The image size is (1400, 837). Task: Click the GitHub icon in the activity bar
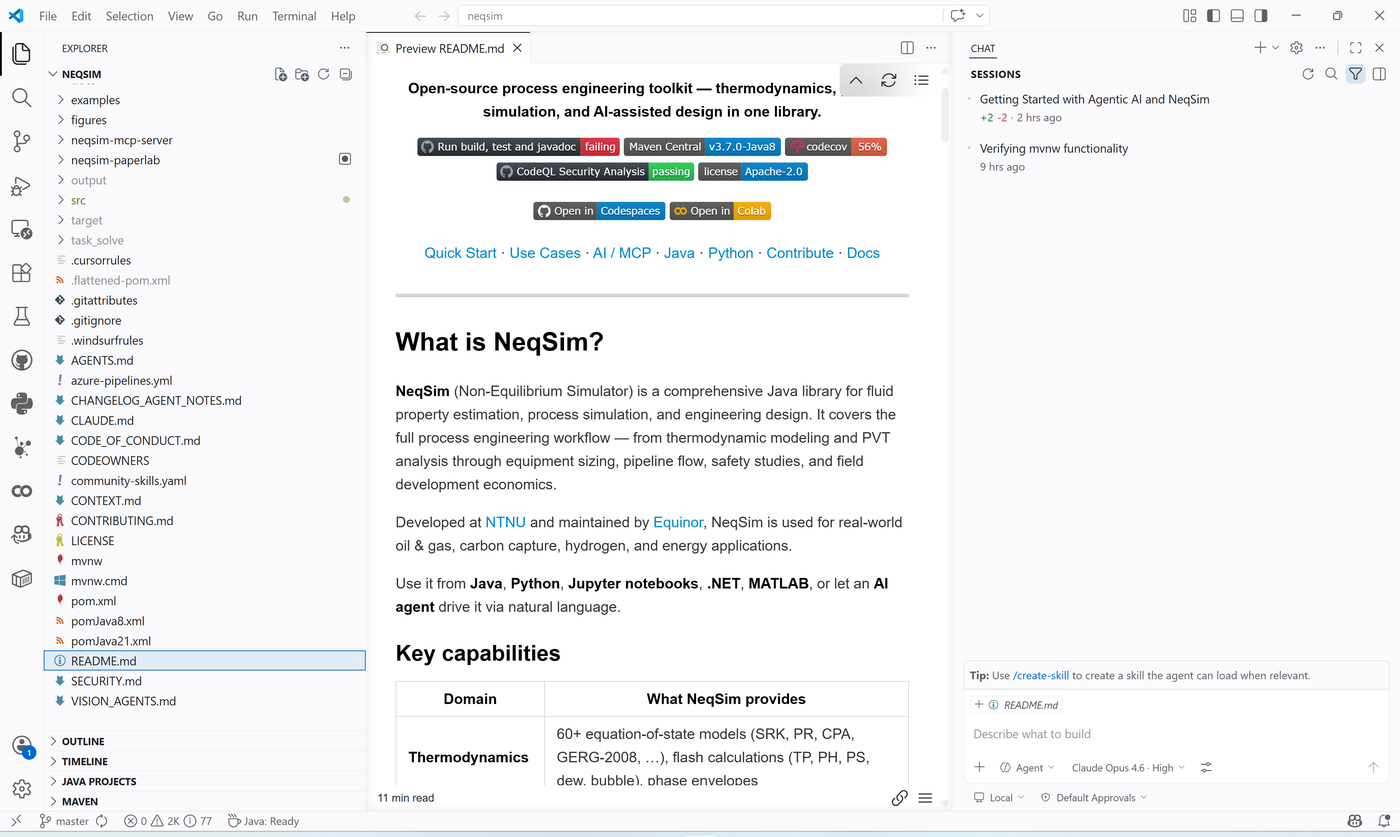pyautogui.click(x=22, y=360)
